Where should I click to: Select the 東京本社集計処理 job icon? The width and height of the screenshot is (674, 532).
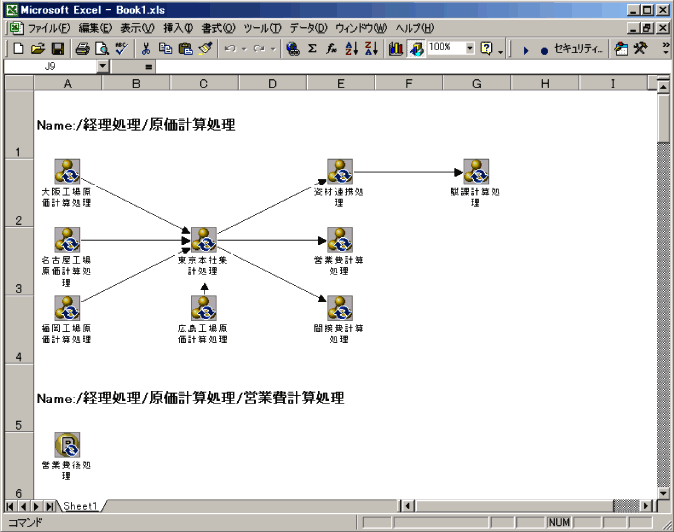[x=203, y=240]
